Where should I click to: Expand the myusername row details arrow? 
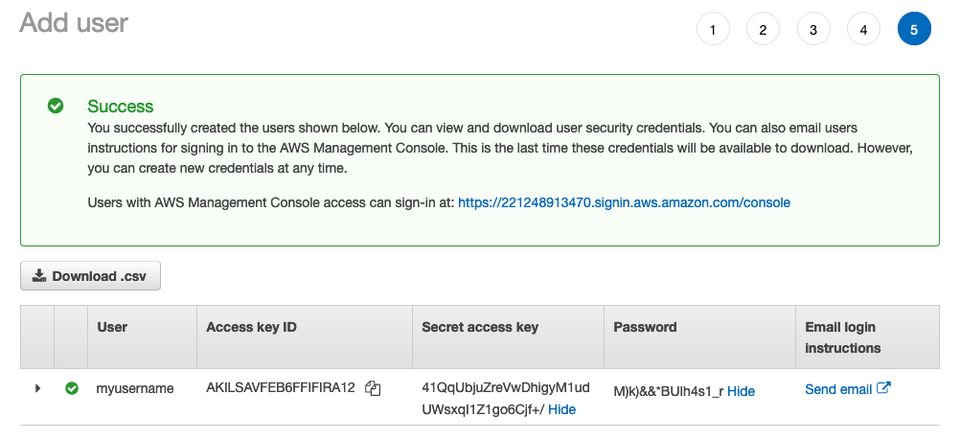point(37,388)
